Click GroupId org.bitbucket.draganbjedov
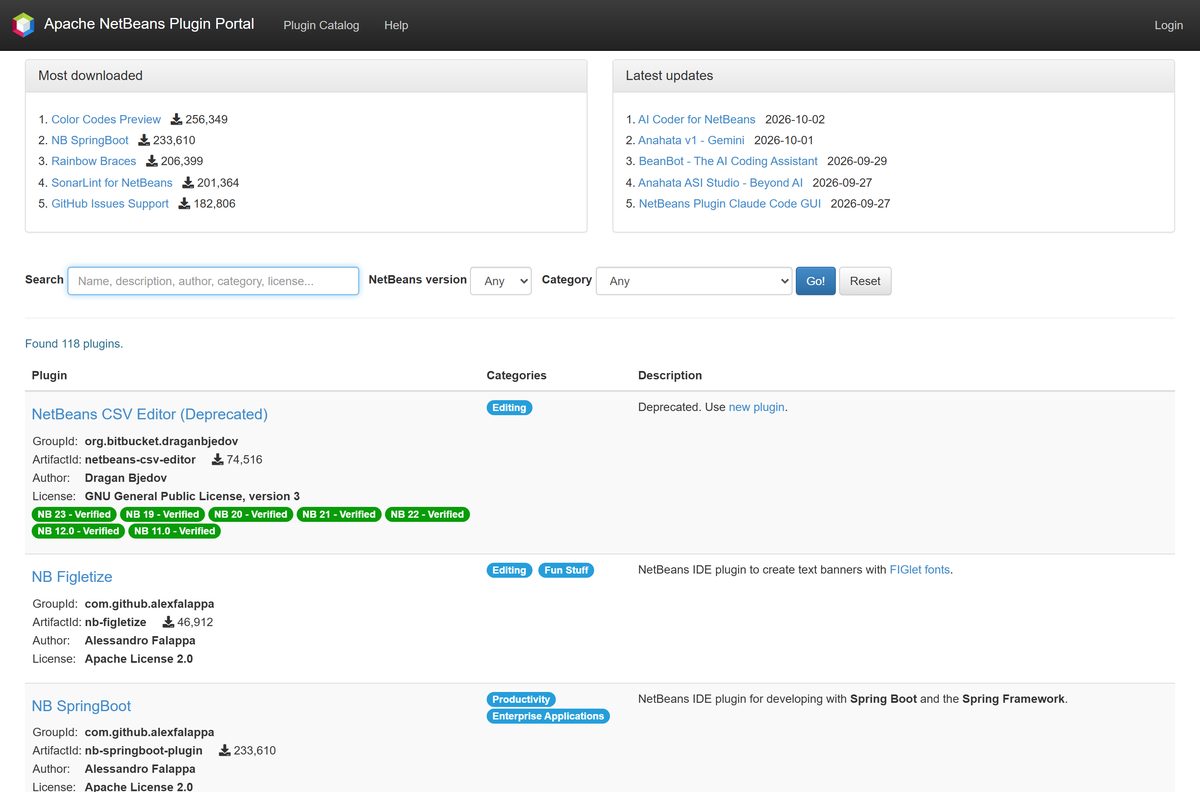Screen dimensions: 1200x792 click(161, 441)
